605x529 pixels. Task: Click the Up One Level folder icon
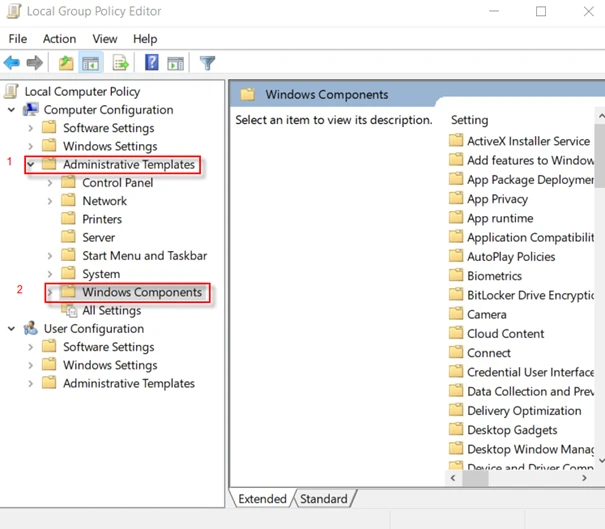[x=66, y=63]
